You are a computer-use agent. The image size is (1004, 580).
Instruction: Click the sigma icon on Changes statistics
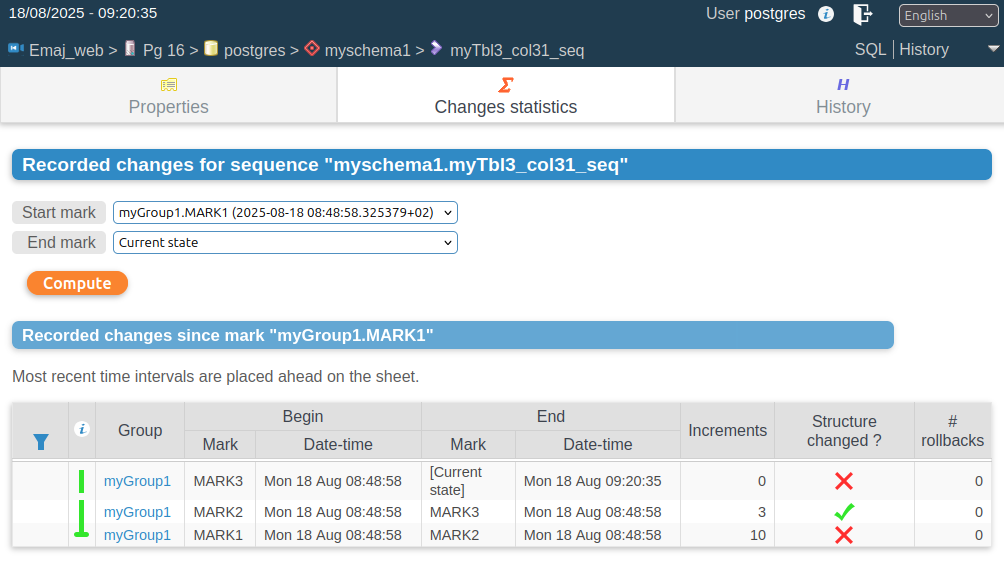tap(506, 85)
